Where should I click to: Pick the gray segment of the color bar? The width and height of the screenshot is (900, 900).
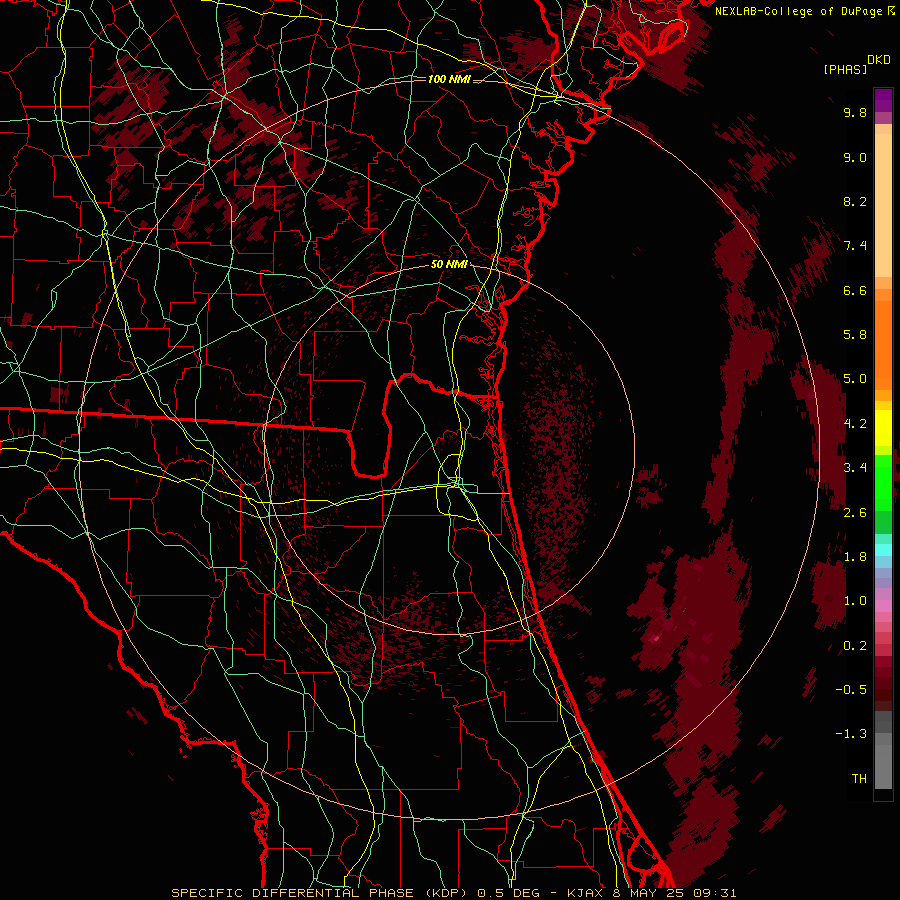point(883,750)
